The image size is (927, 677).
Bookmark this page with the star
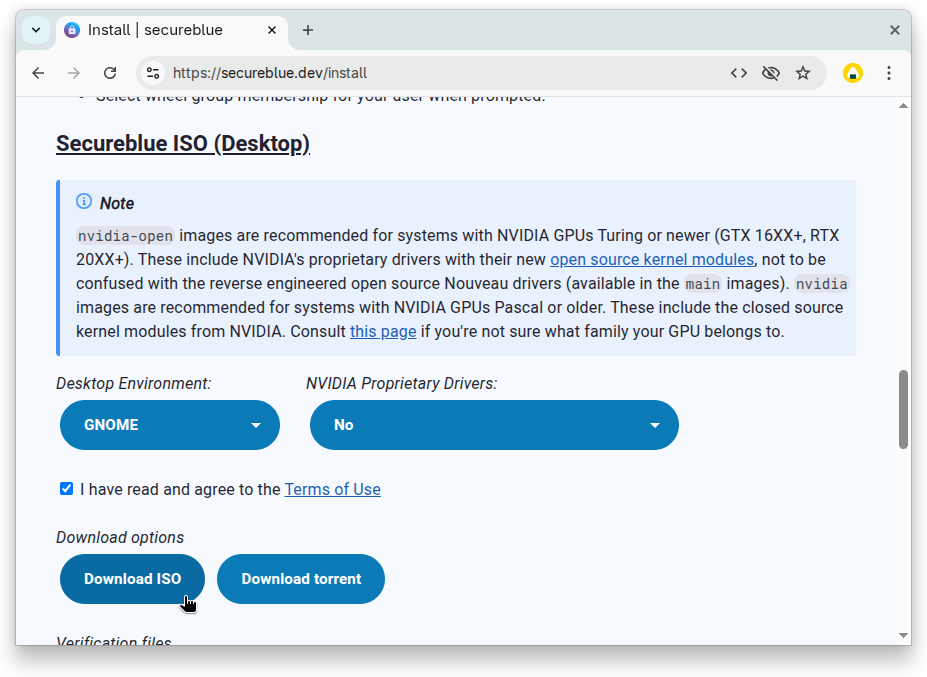tap(803, 73)
